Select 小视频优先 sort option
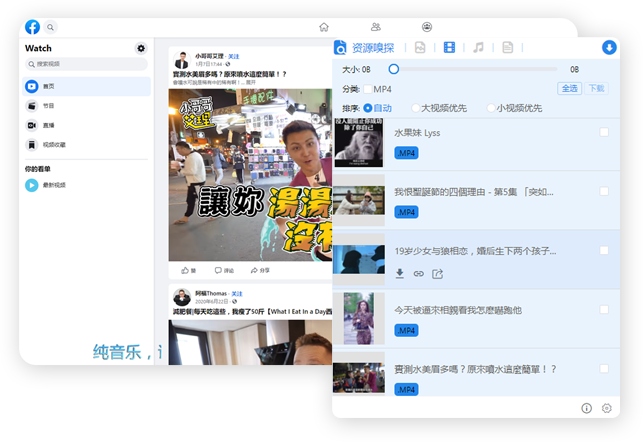Screen dimensions: 643x442 (x=491, y=108)
